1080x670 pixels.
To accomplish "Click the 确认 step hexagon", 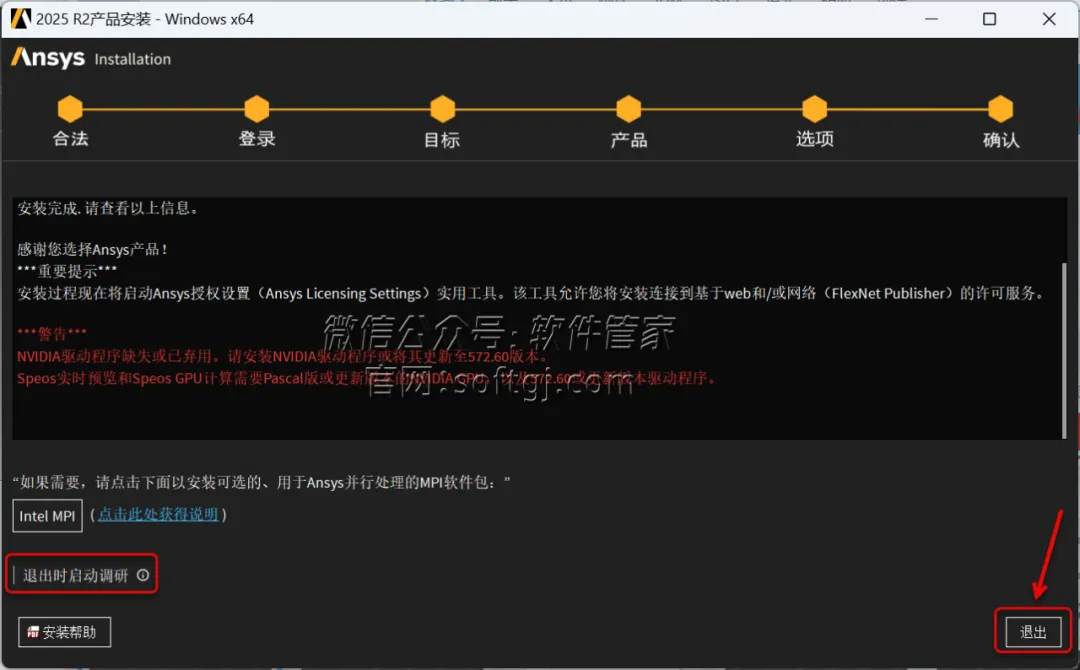I will 1001,108.
